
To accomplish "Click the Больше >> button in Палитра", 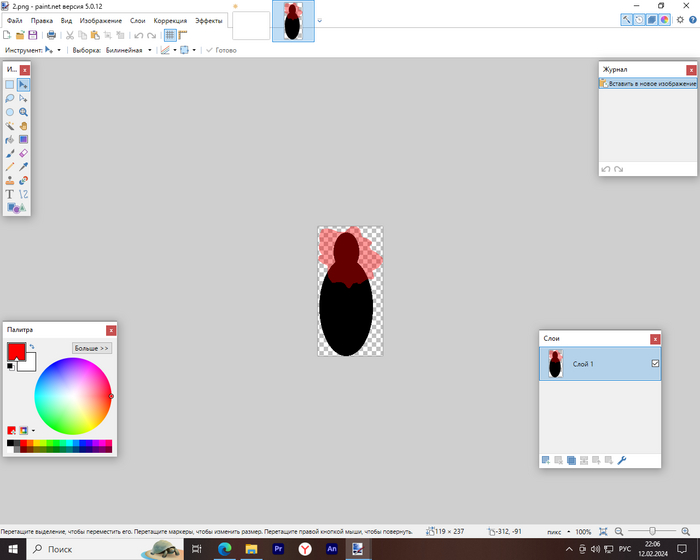I will tap(92, 348).
